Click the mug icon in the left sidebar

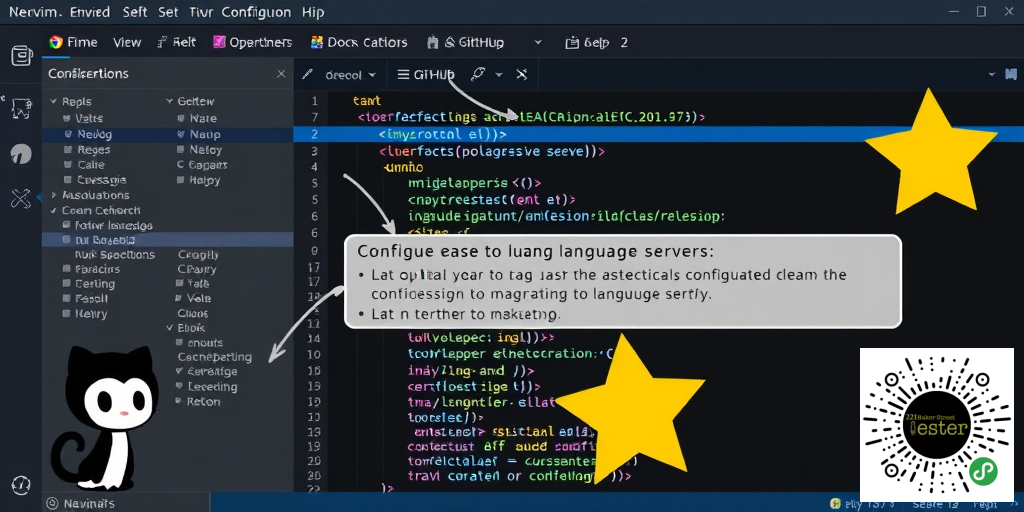[21, 55]
